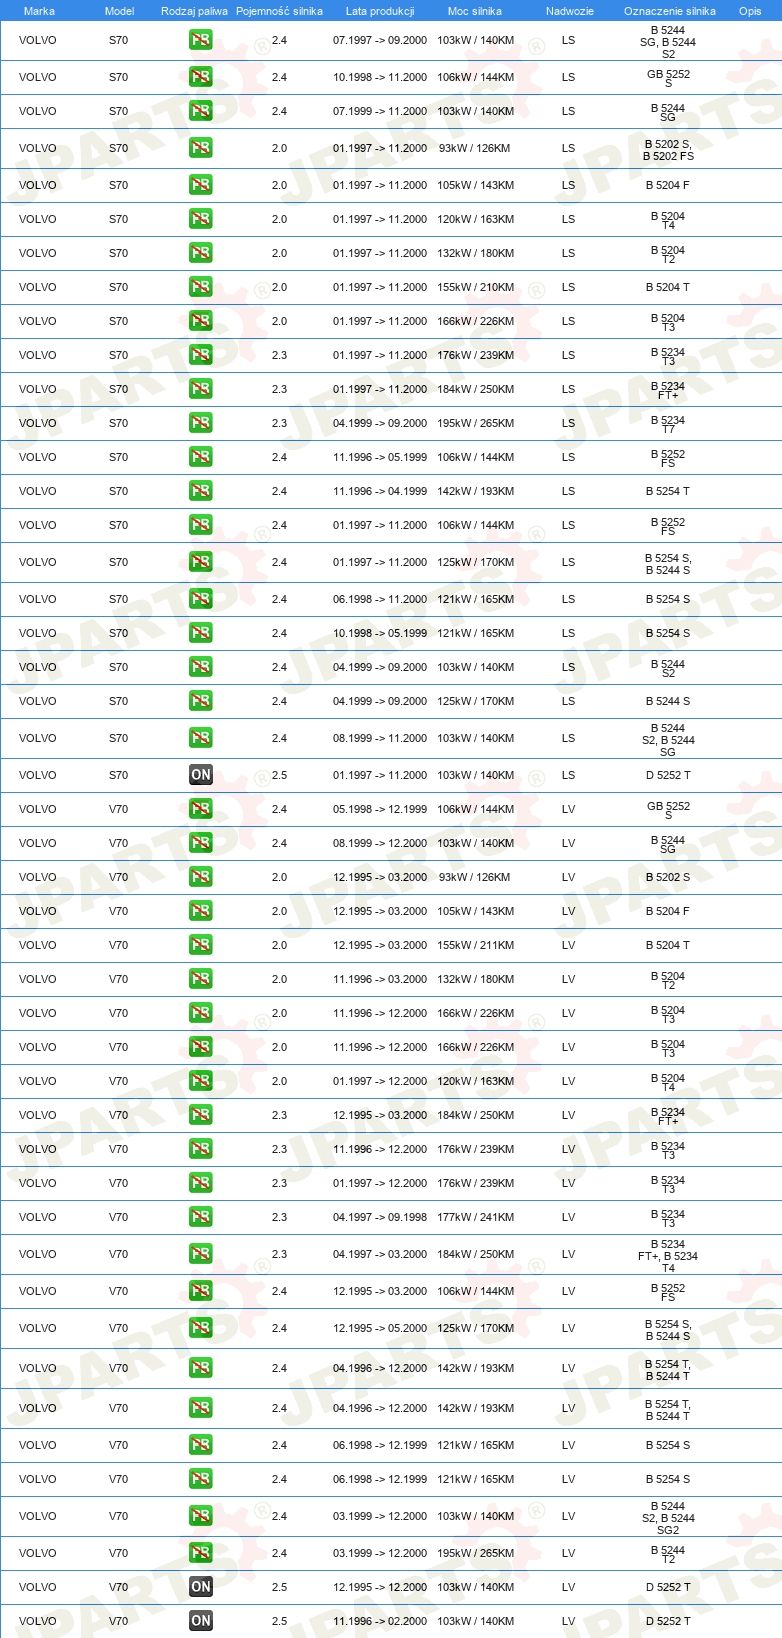Click petrol icon in V70 GB 5252 S row
The width and height of the screenshot is (782, 1638).
(201, 809)
